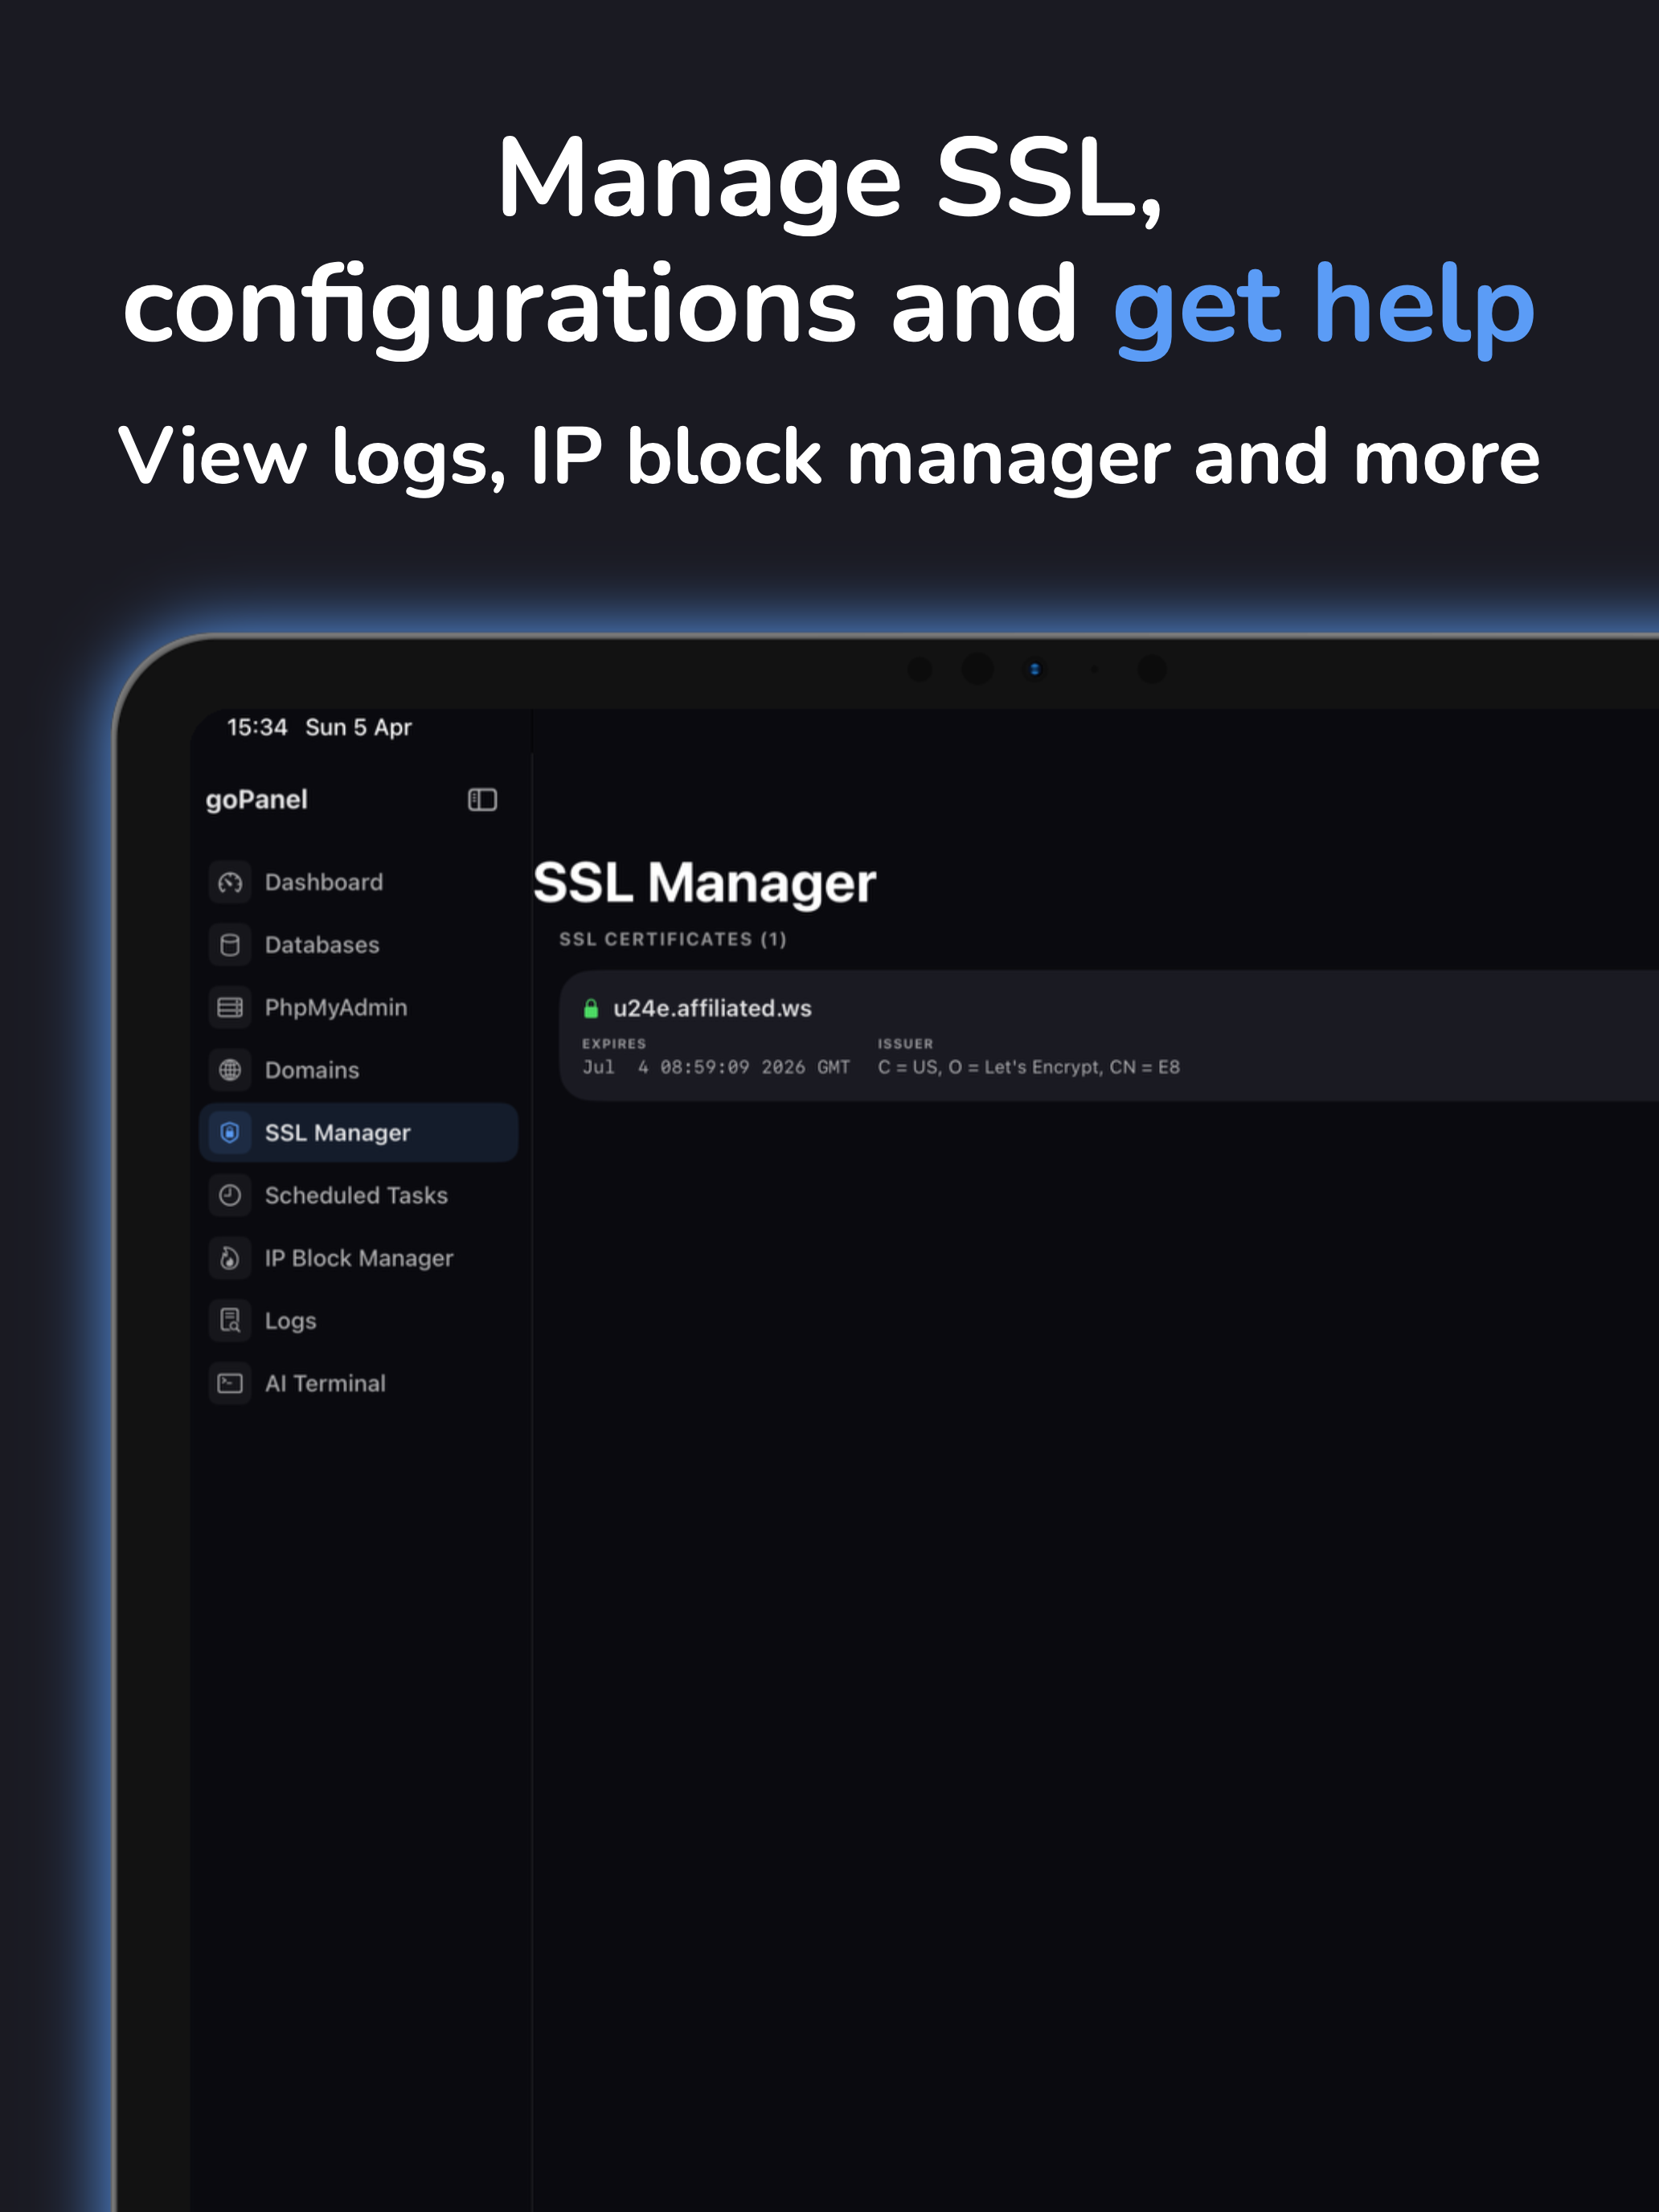This screenshot has width=1659, height=2212.
Task: Open IP Block Manager
Action: [x=359, y=1258]
